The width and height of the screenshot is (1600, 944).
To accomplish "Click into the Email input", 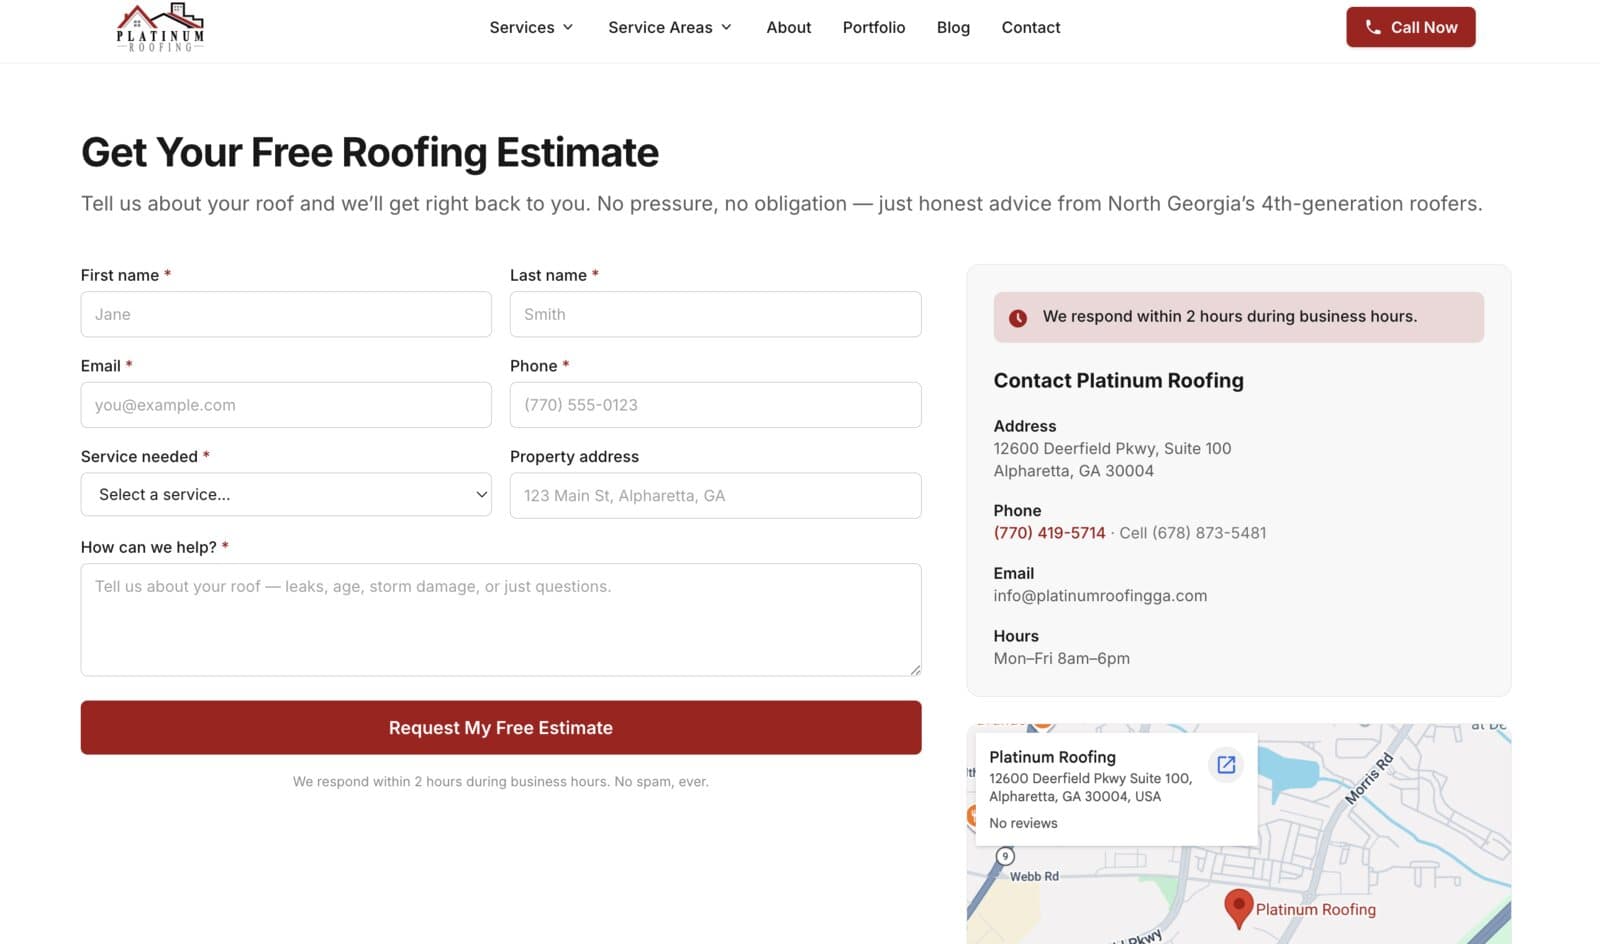I will tap(286, 405).
